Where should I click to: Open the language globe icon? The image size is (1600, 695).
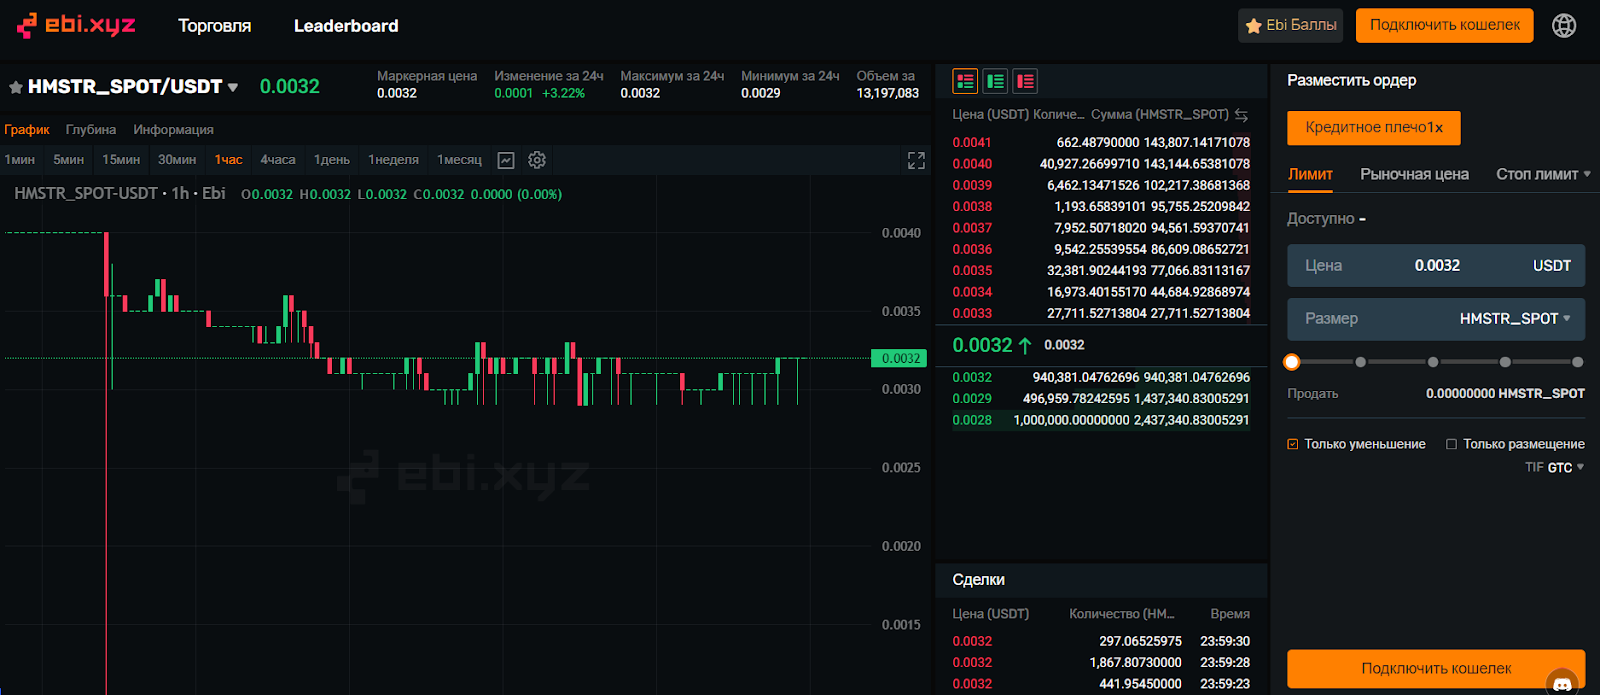(x=1564, y=26)
